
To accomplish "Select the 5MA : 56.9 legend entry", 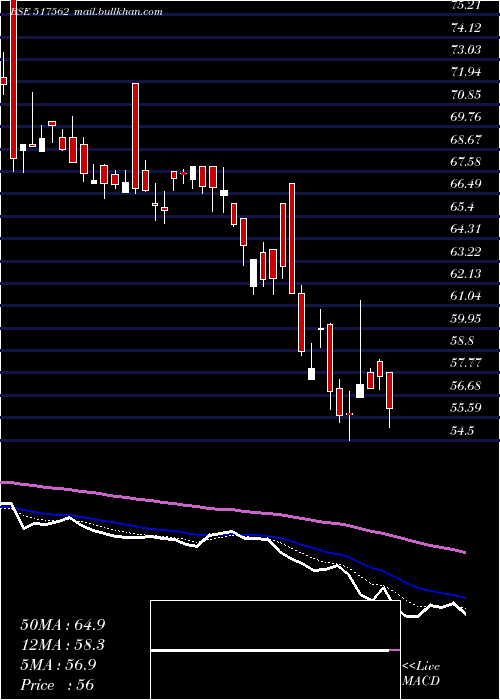I will pos(58,665).
